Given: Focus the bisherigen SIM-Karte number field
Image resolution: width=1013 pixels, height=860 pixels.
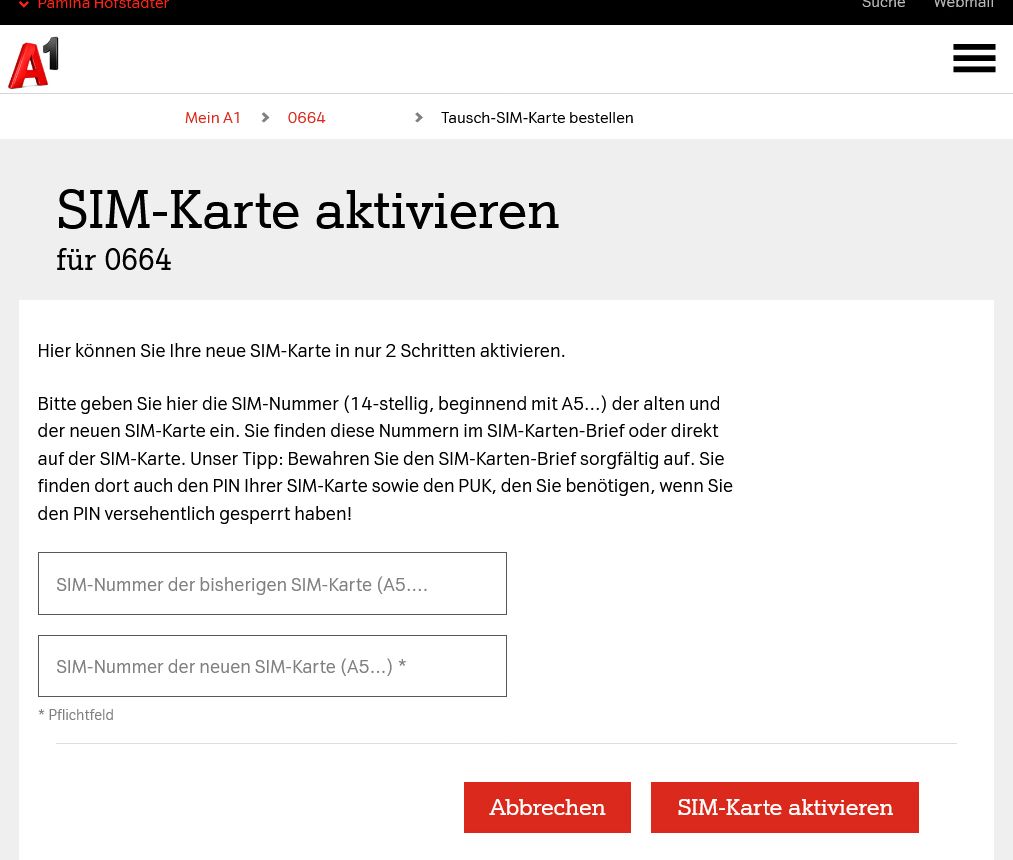Looking at the screenshot, I should [272, 583].
